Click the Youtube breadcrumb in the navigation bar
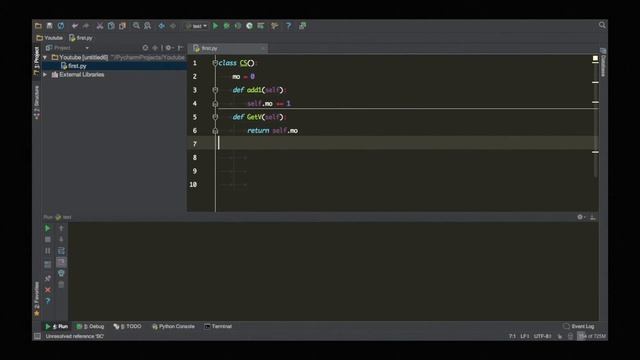This screenshot has height=360, width=640. coord(49,38)
